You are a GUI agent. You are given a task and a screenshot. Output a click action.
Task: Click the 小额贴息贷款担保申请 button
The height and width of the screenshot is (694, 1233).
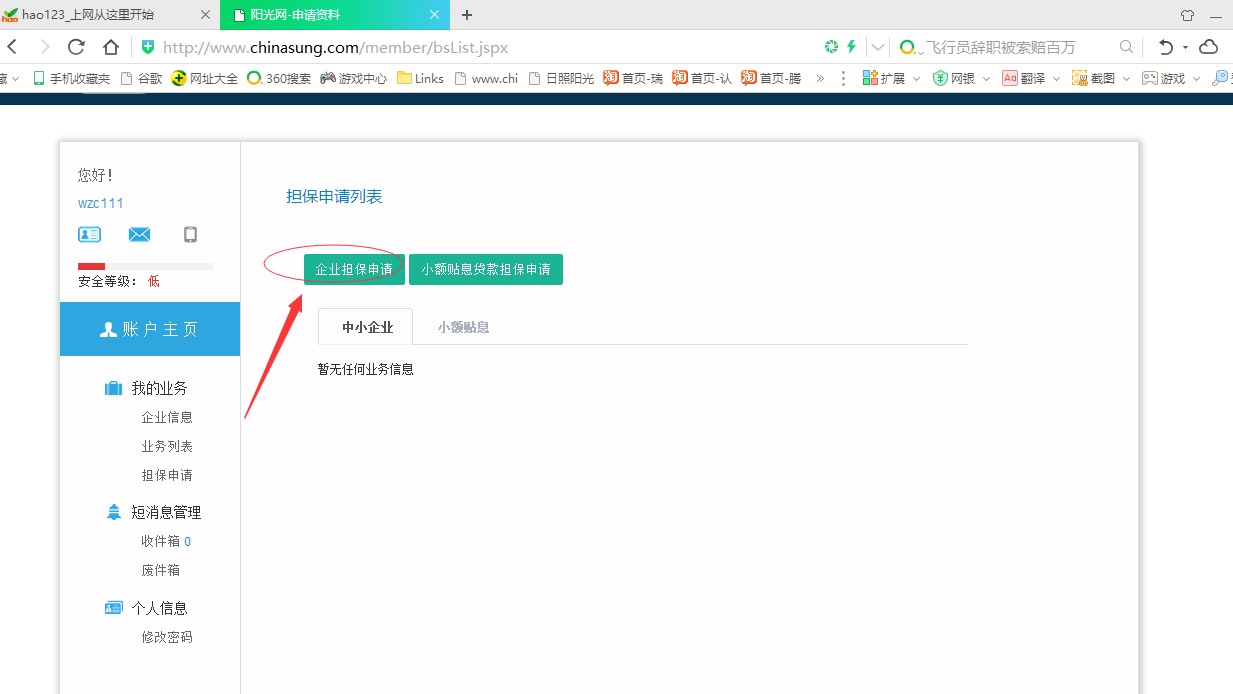click(486, 269)
